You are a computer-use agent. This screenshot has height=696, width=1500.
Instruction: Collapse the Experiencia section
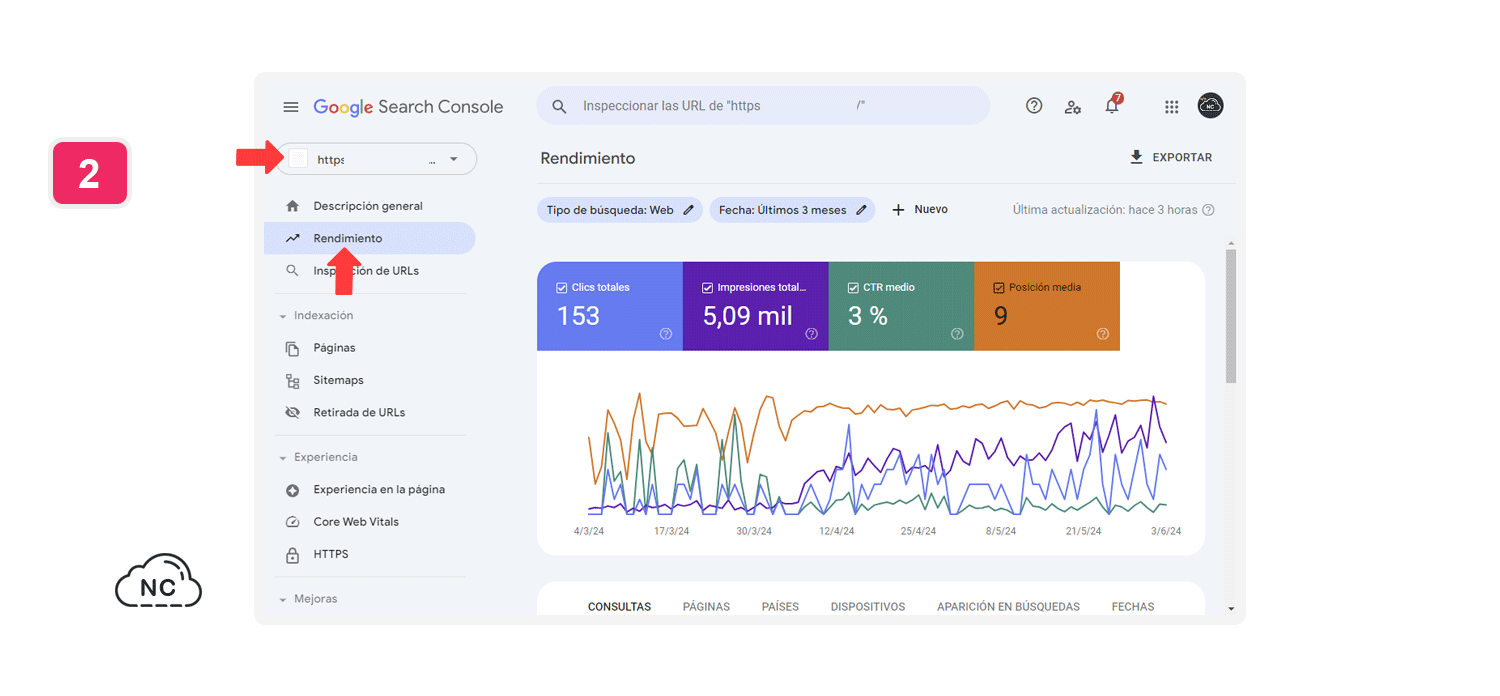tap(283, 458)
